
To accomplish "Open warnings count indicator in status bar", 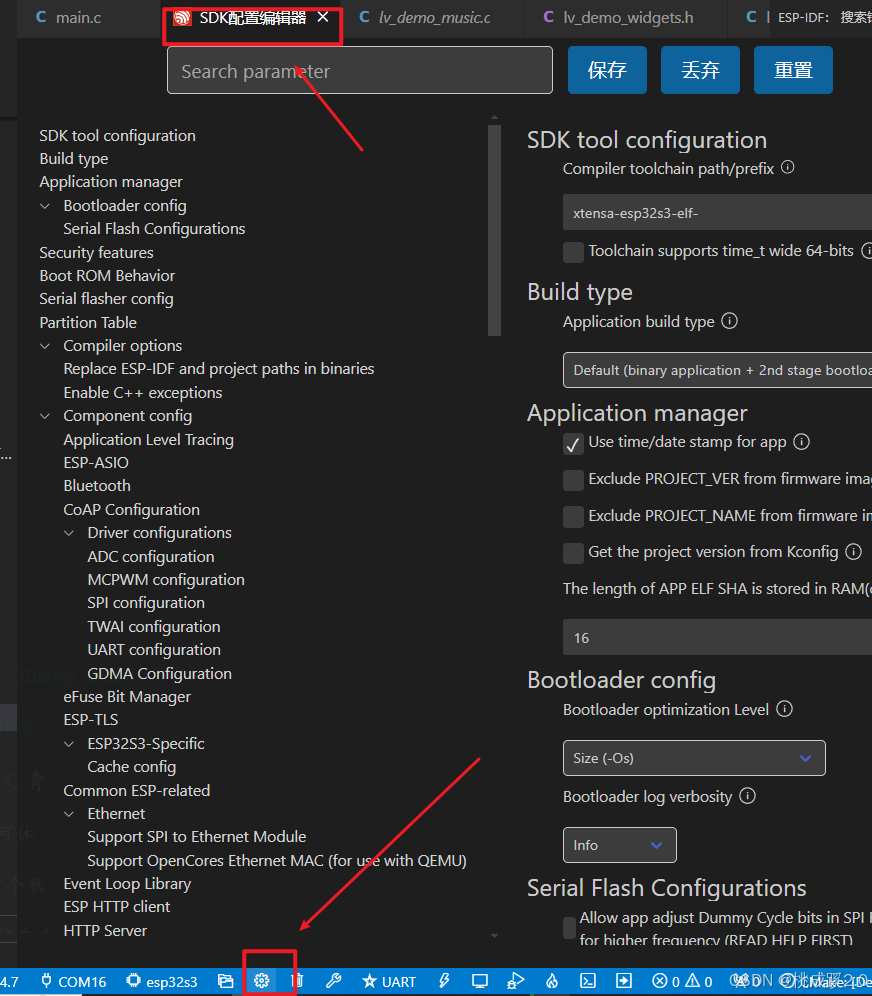I will tap(699, 981).
